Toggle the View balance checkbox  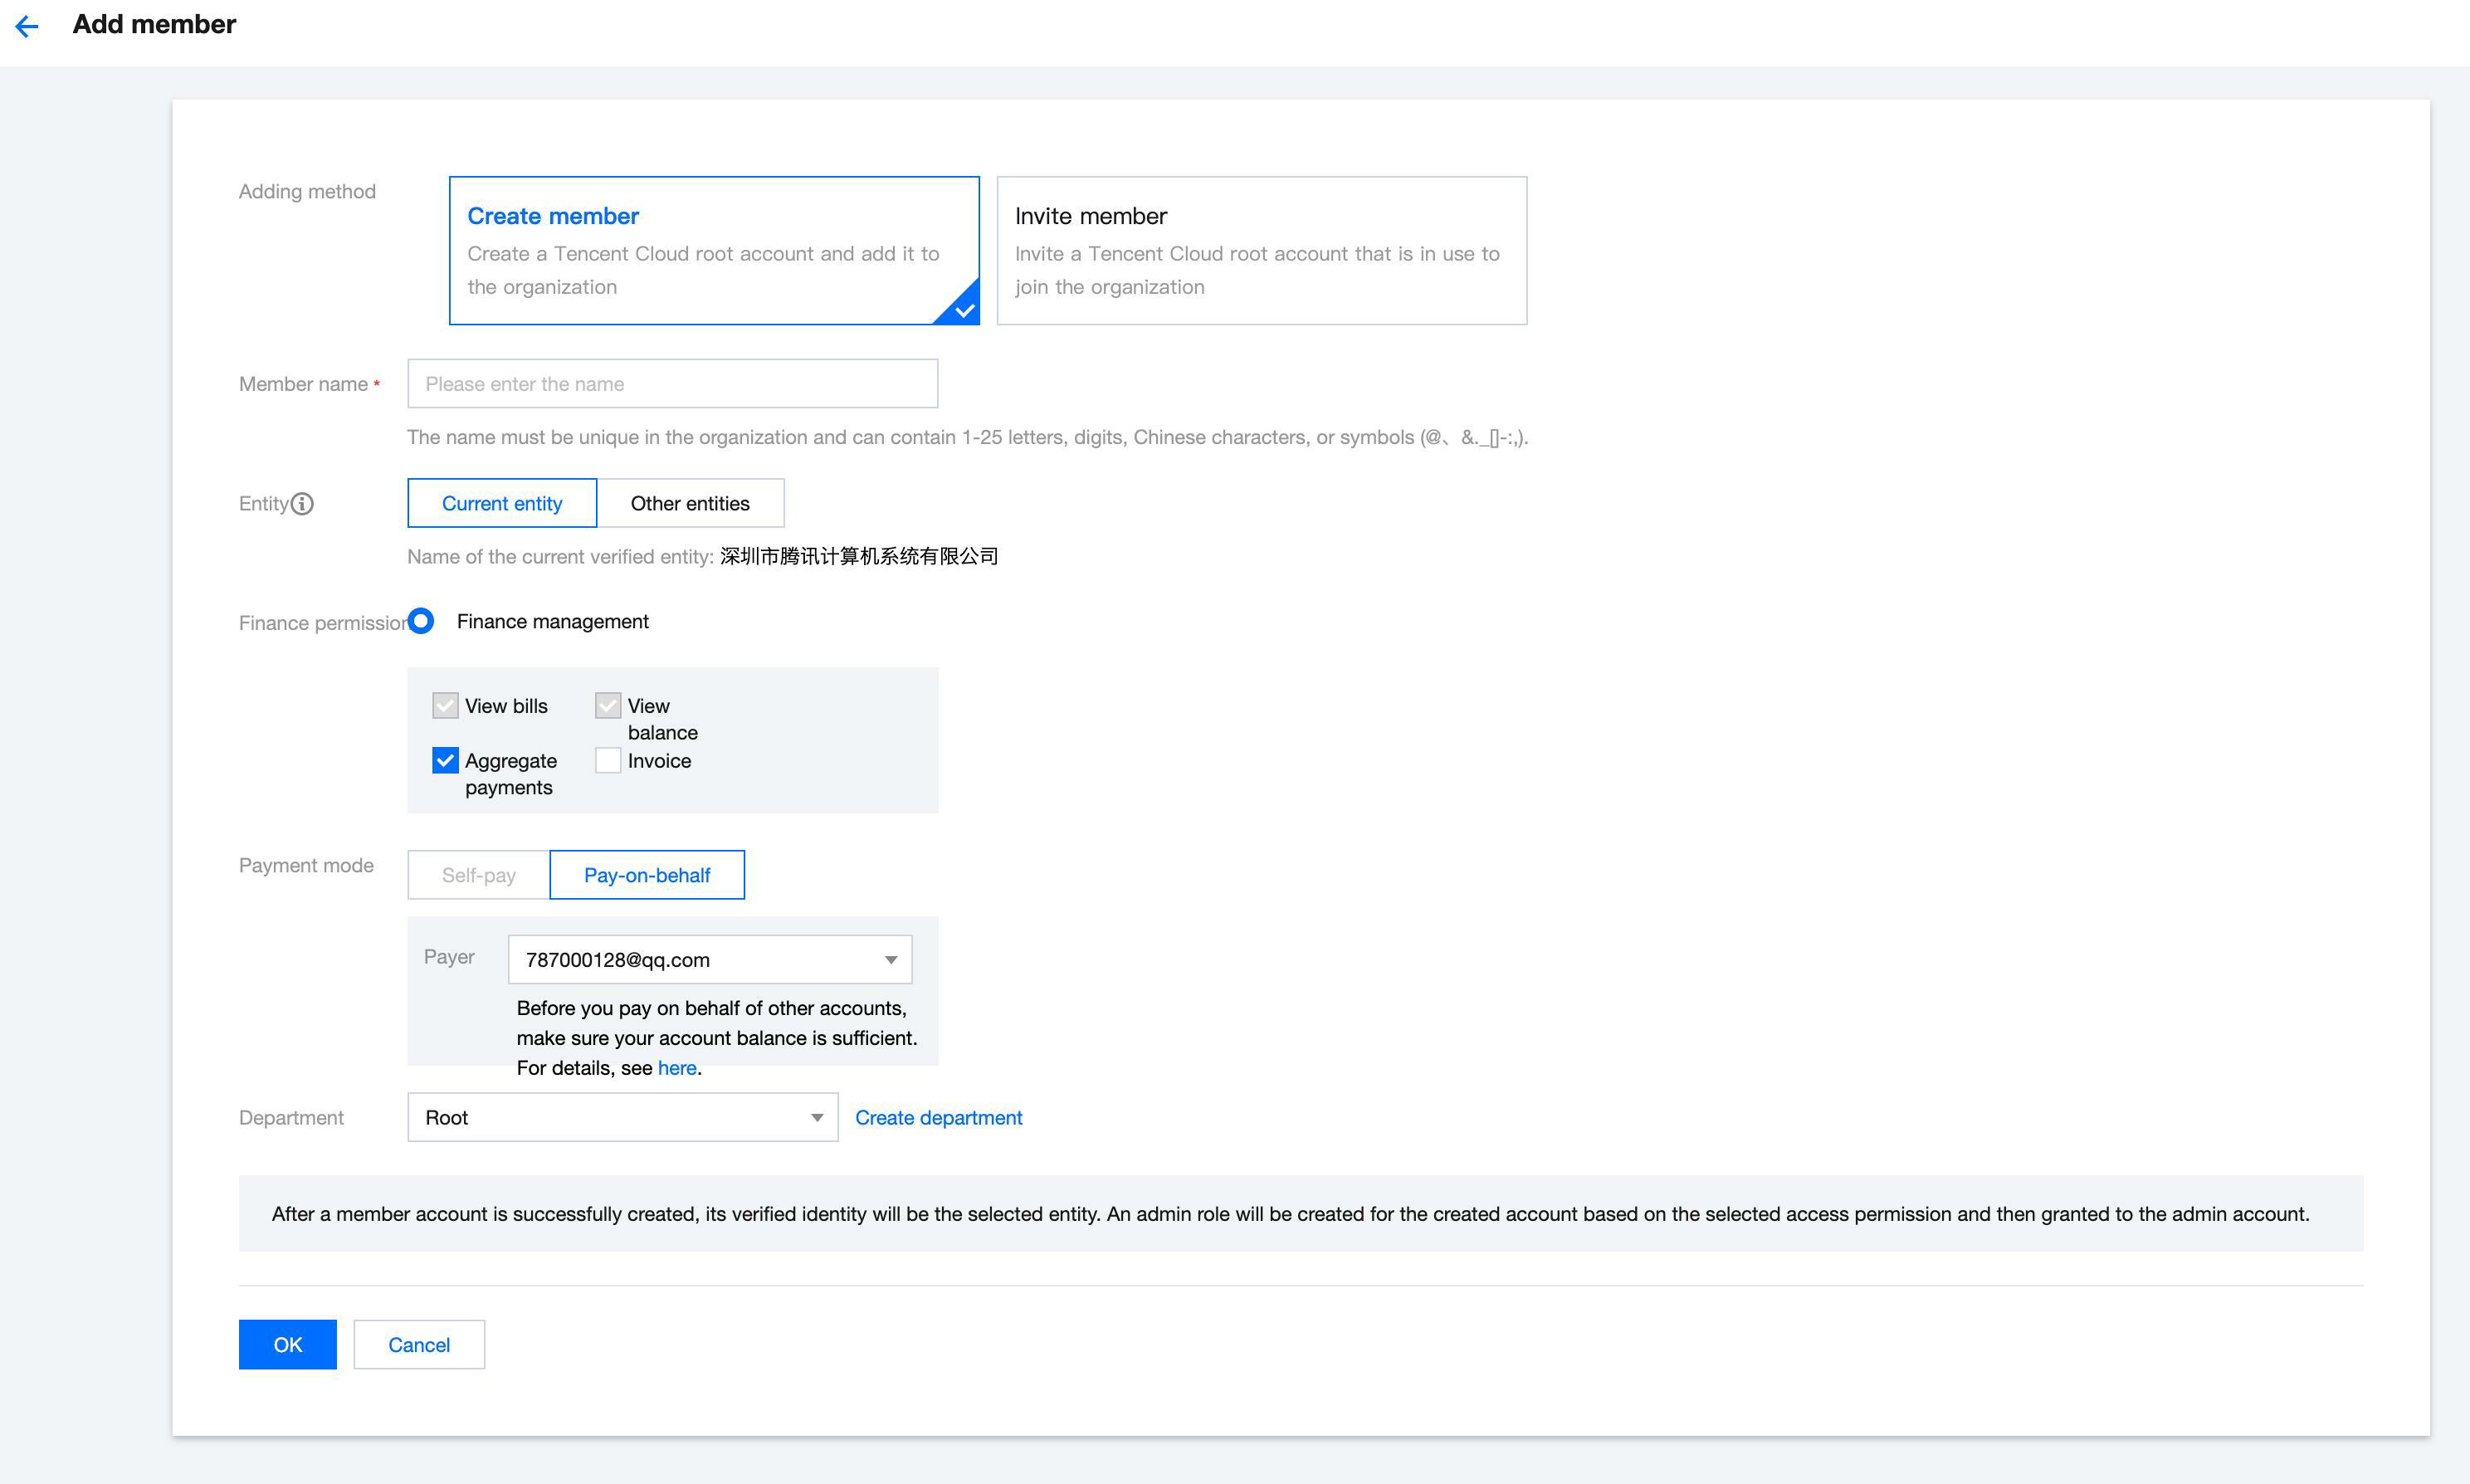608,705
